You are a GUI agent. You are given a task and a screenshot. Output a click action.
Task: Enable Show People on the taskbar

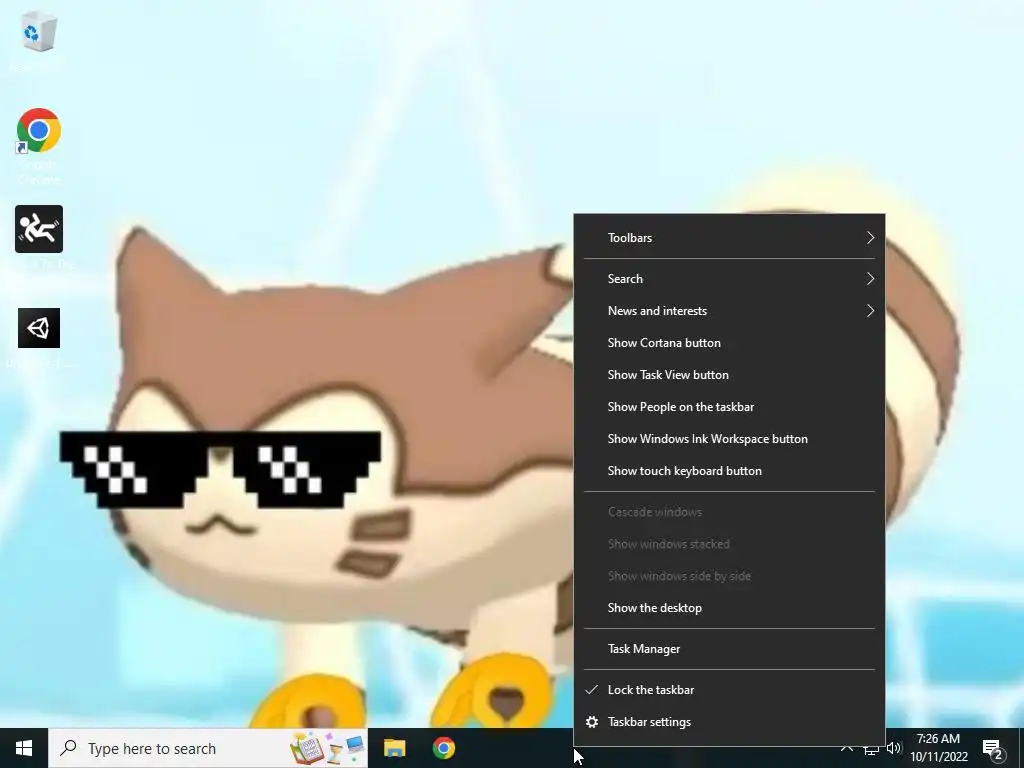pos(729,407)
